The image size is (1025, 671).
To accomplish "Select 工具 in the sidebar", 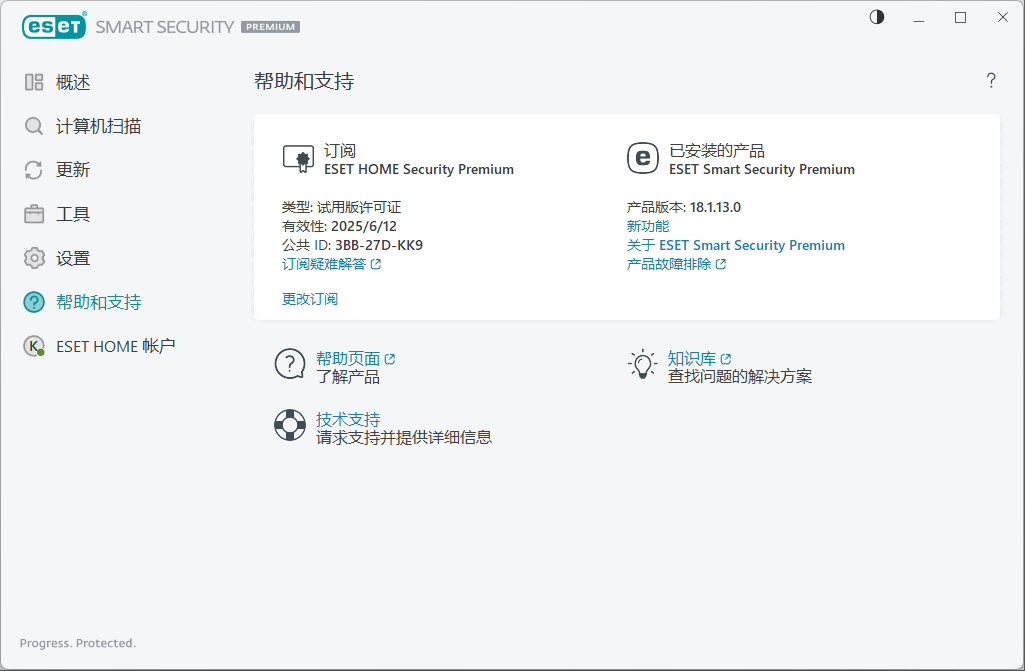I will coord(73,214).
